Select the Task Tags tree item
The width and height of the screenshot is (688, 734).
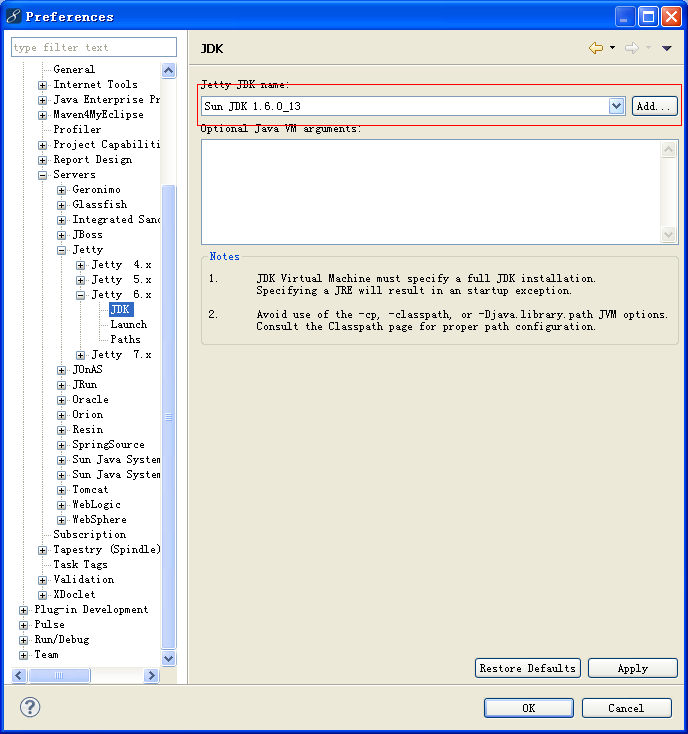pos(81,564)
